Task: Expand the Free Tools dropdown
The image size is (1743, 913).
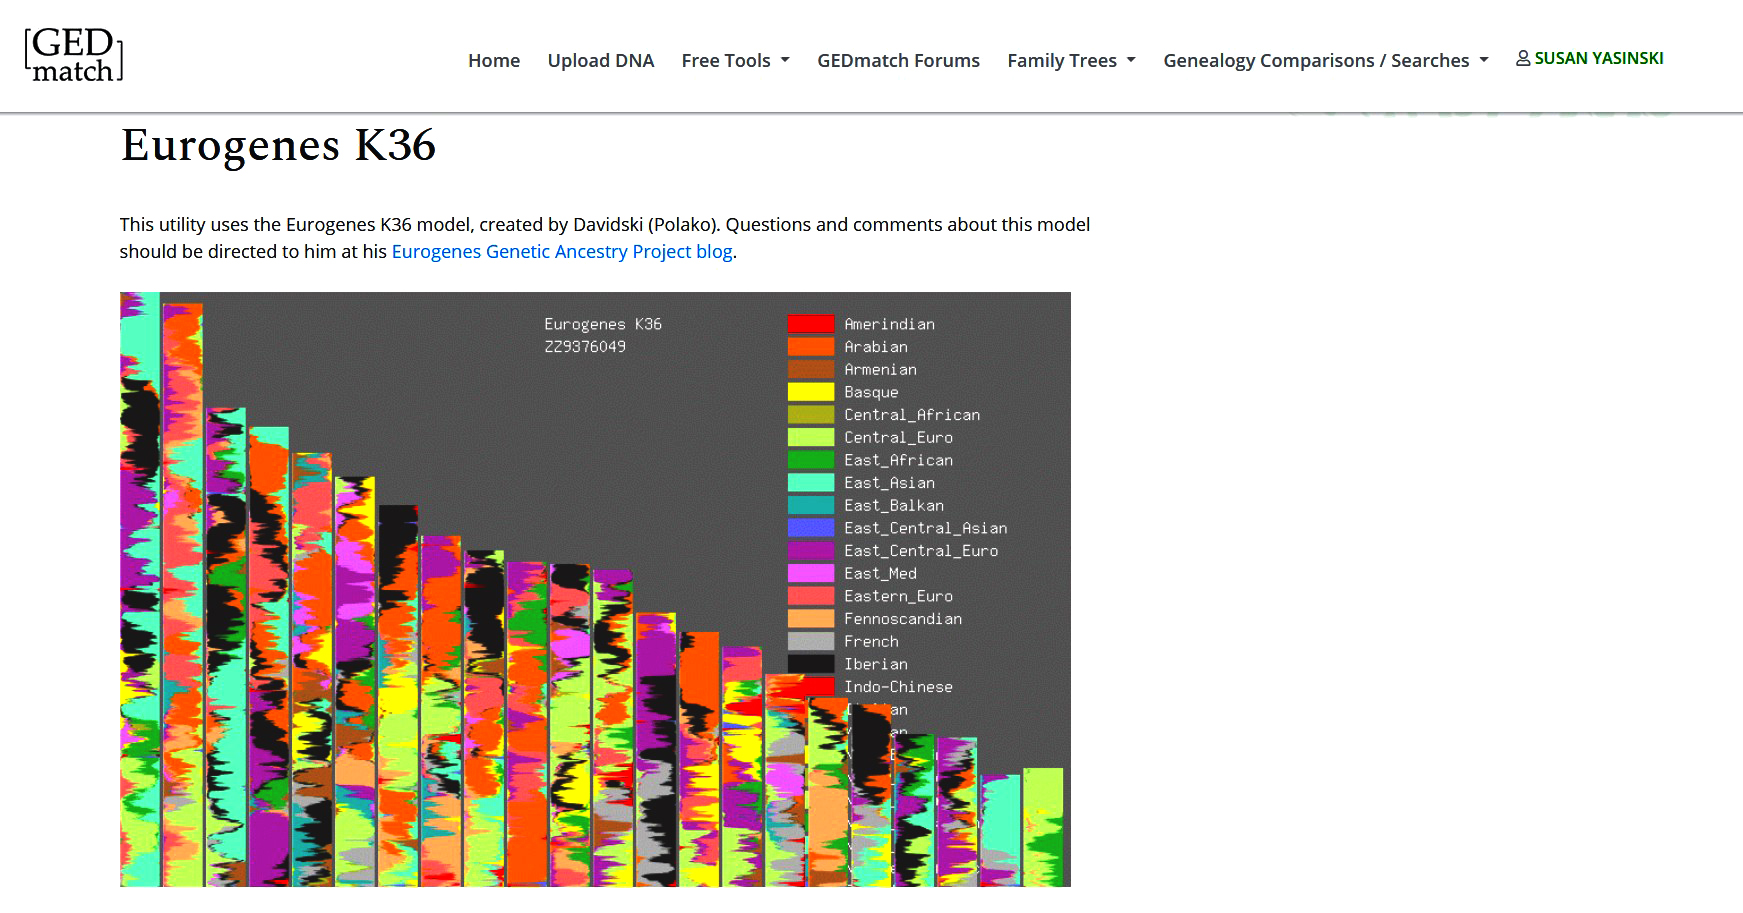Action: click(736, 60)
